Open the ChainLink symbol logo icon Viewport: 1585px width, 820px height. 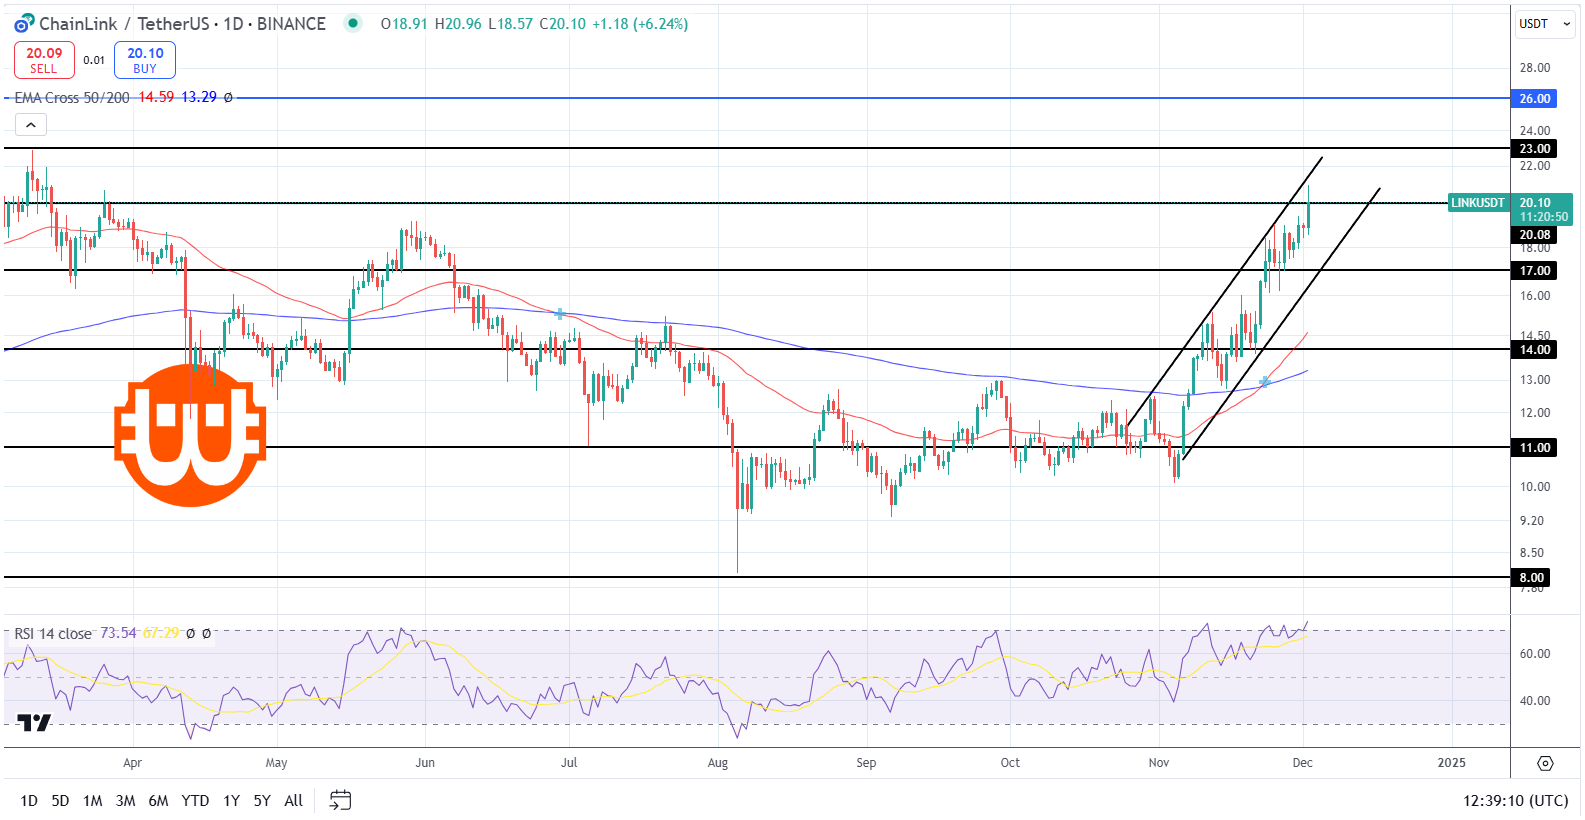[24, 23]
